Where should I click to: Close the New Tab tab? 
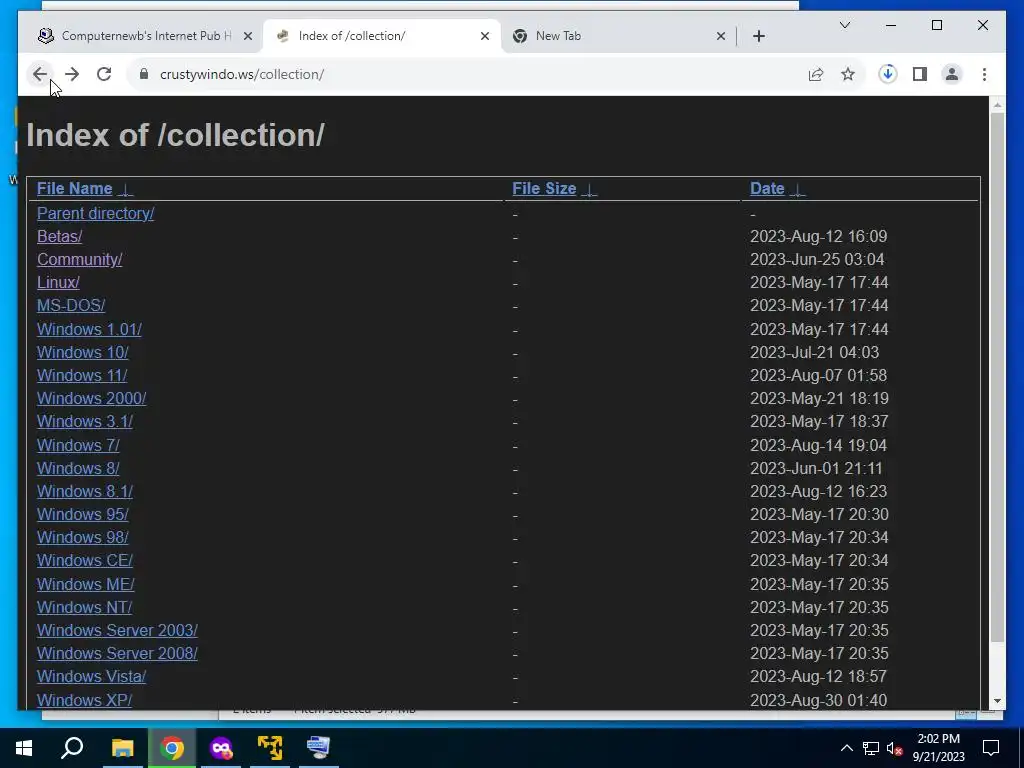pos(720,36)
